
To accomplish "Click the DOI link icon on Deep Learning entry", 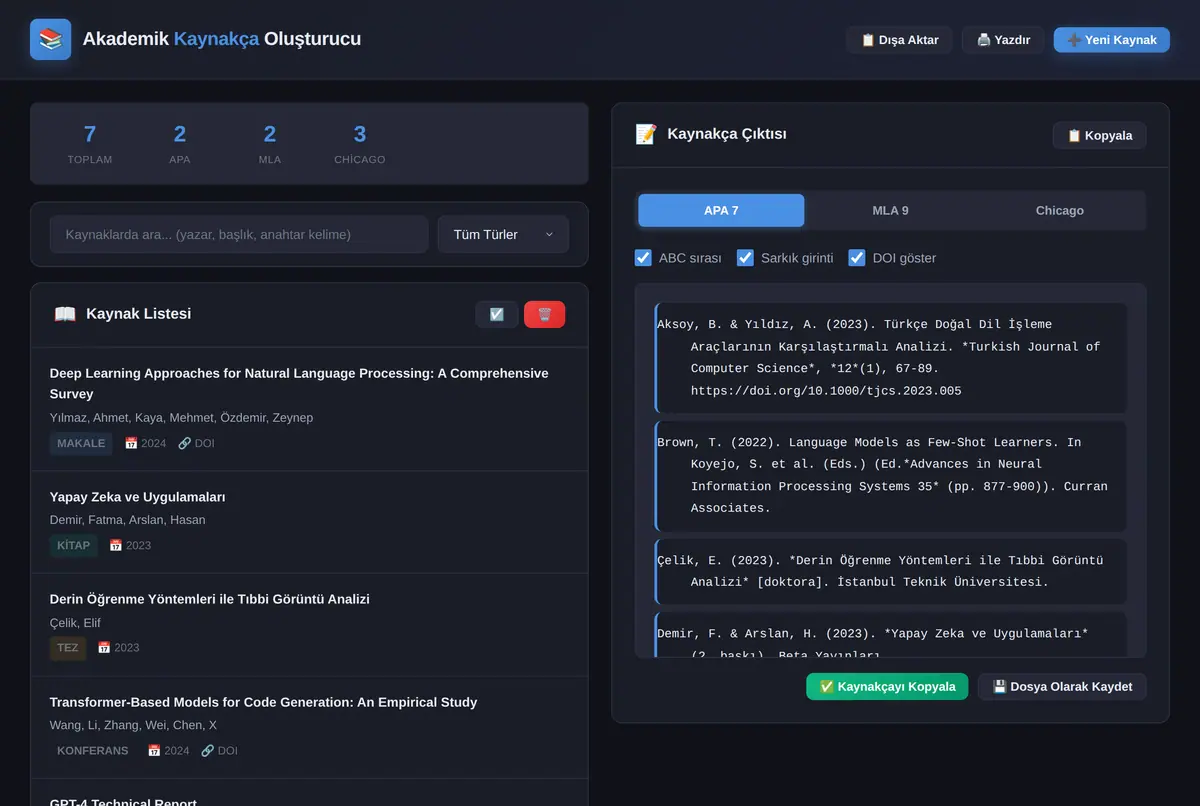I will pyautogui.click(x=184, y=443).
